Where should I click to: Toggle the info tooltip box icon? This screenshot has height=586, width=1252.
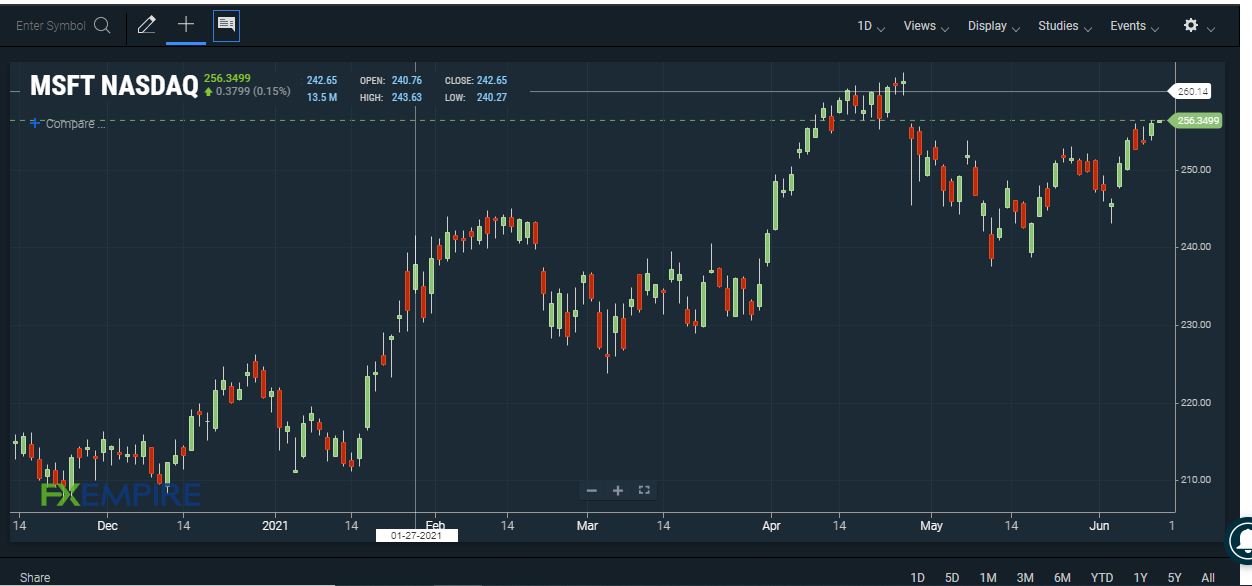[226, 25]
